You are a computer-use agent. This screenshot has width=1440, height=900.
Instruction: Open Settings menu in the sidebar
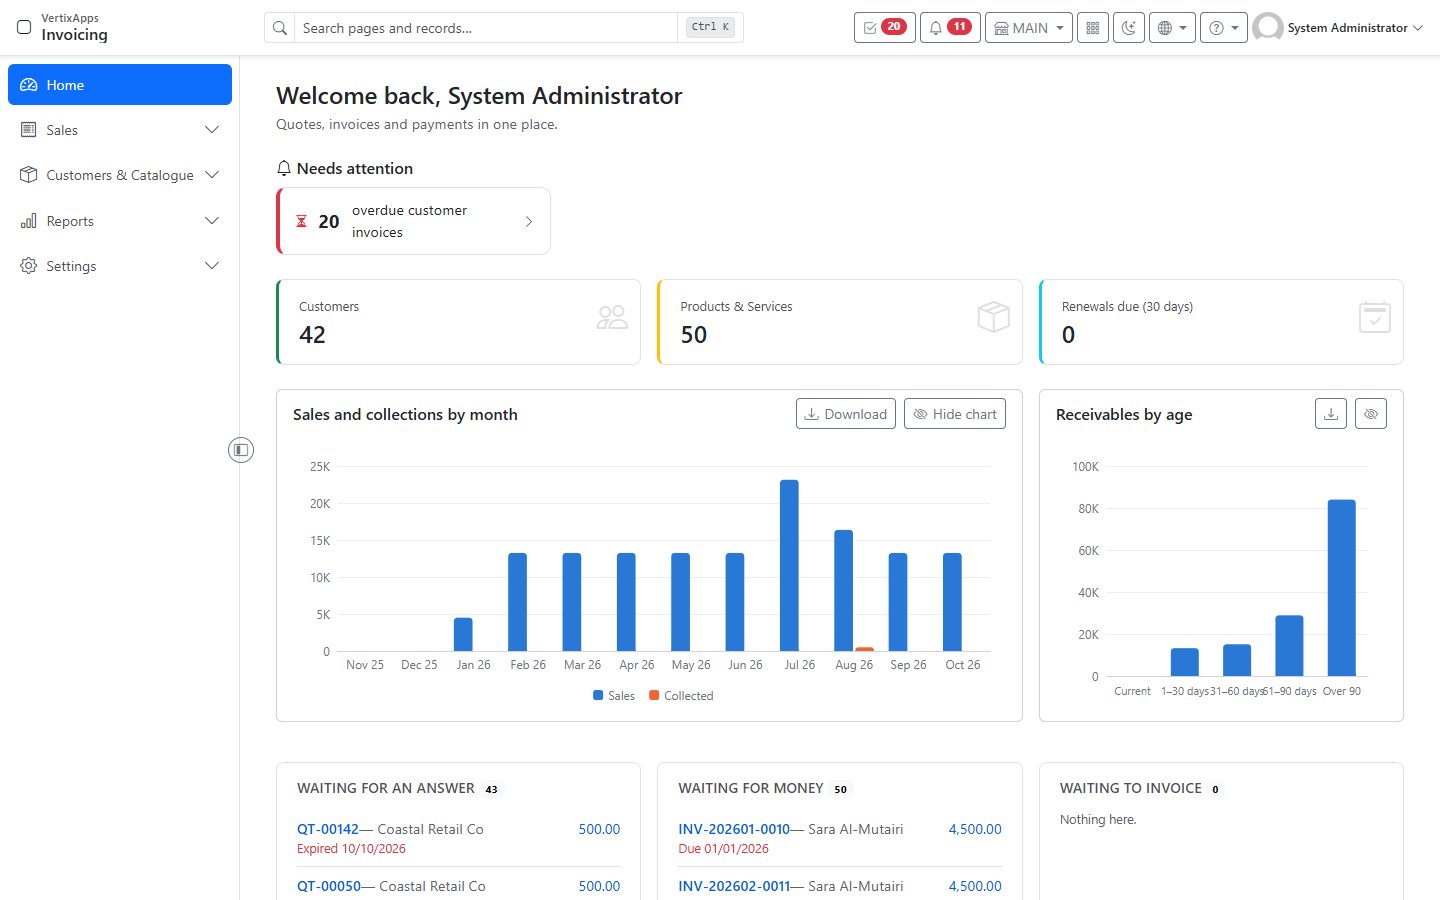point(120,266)
